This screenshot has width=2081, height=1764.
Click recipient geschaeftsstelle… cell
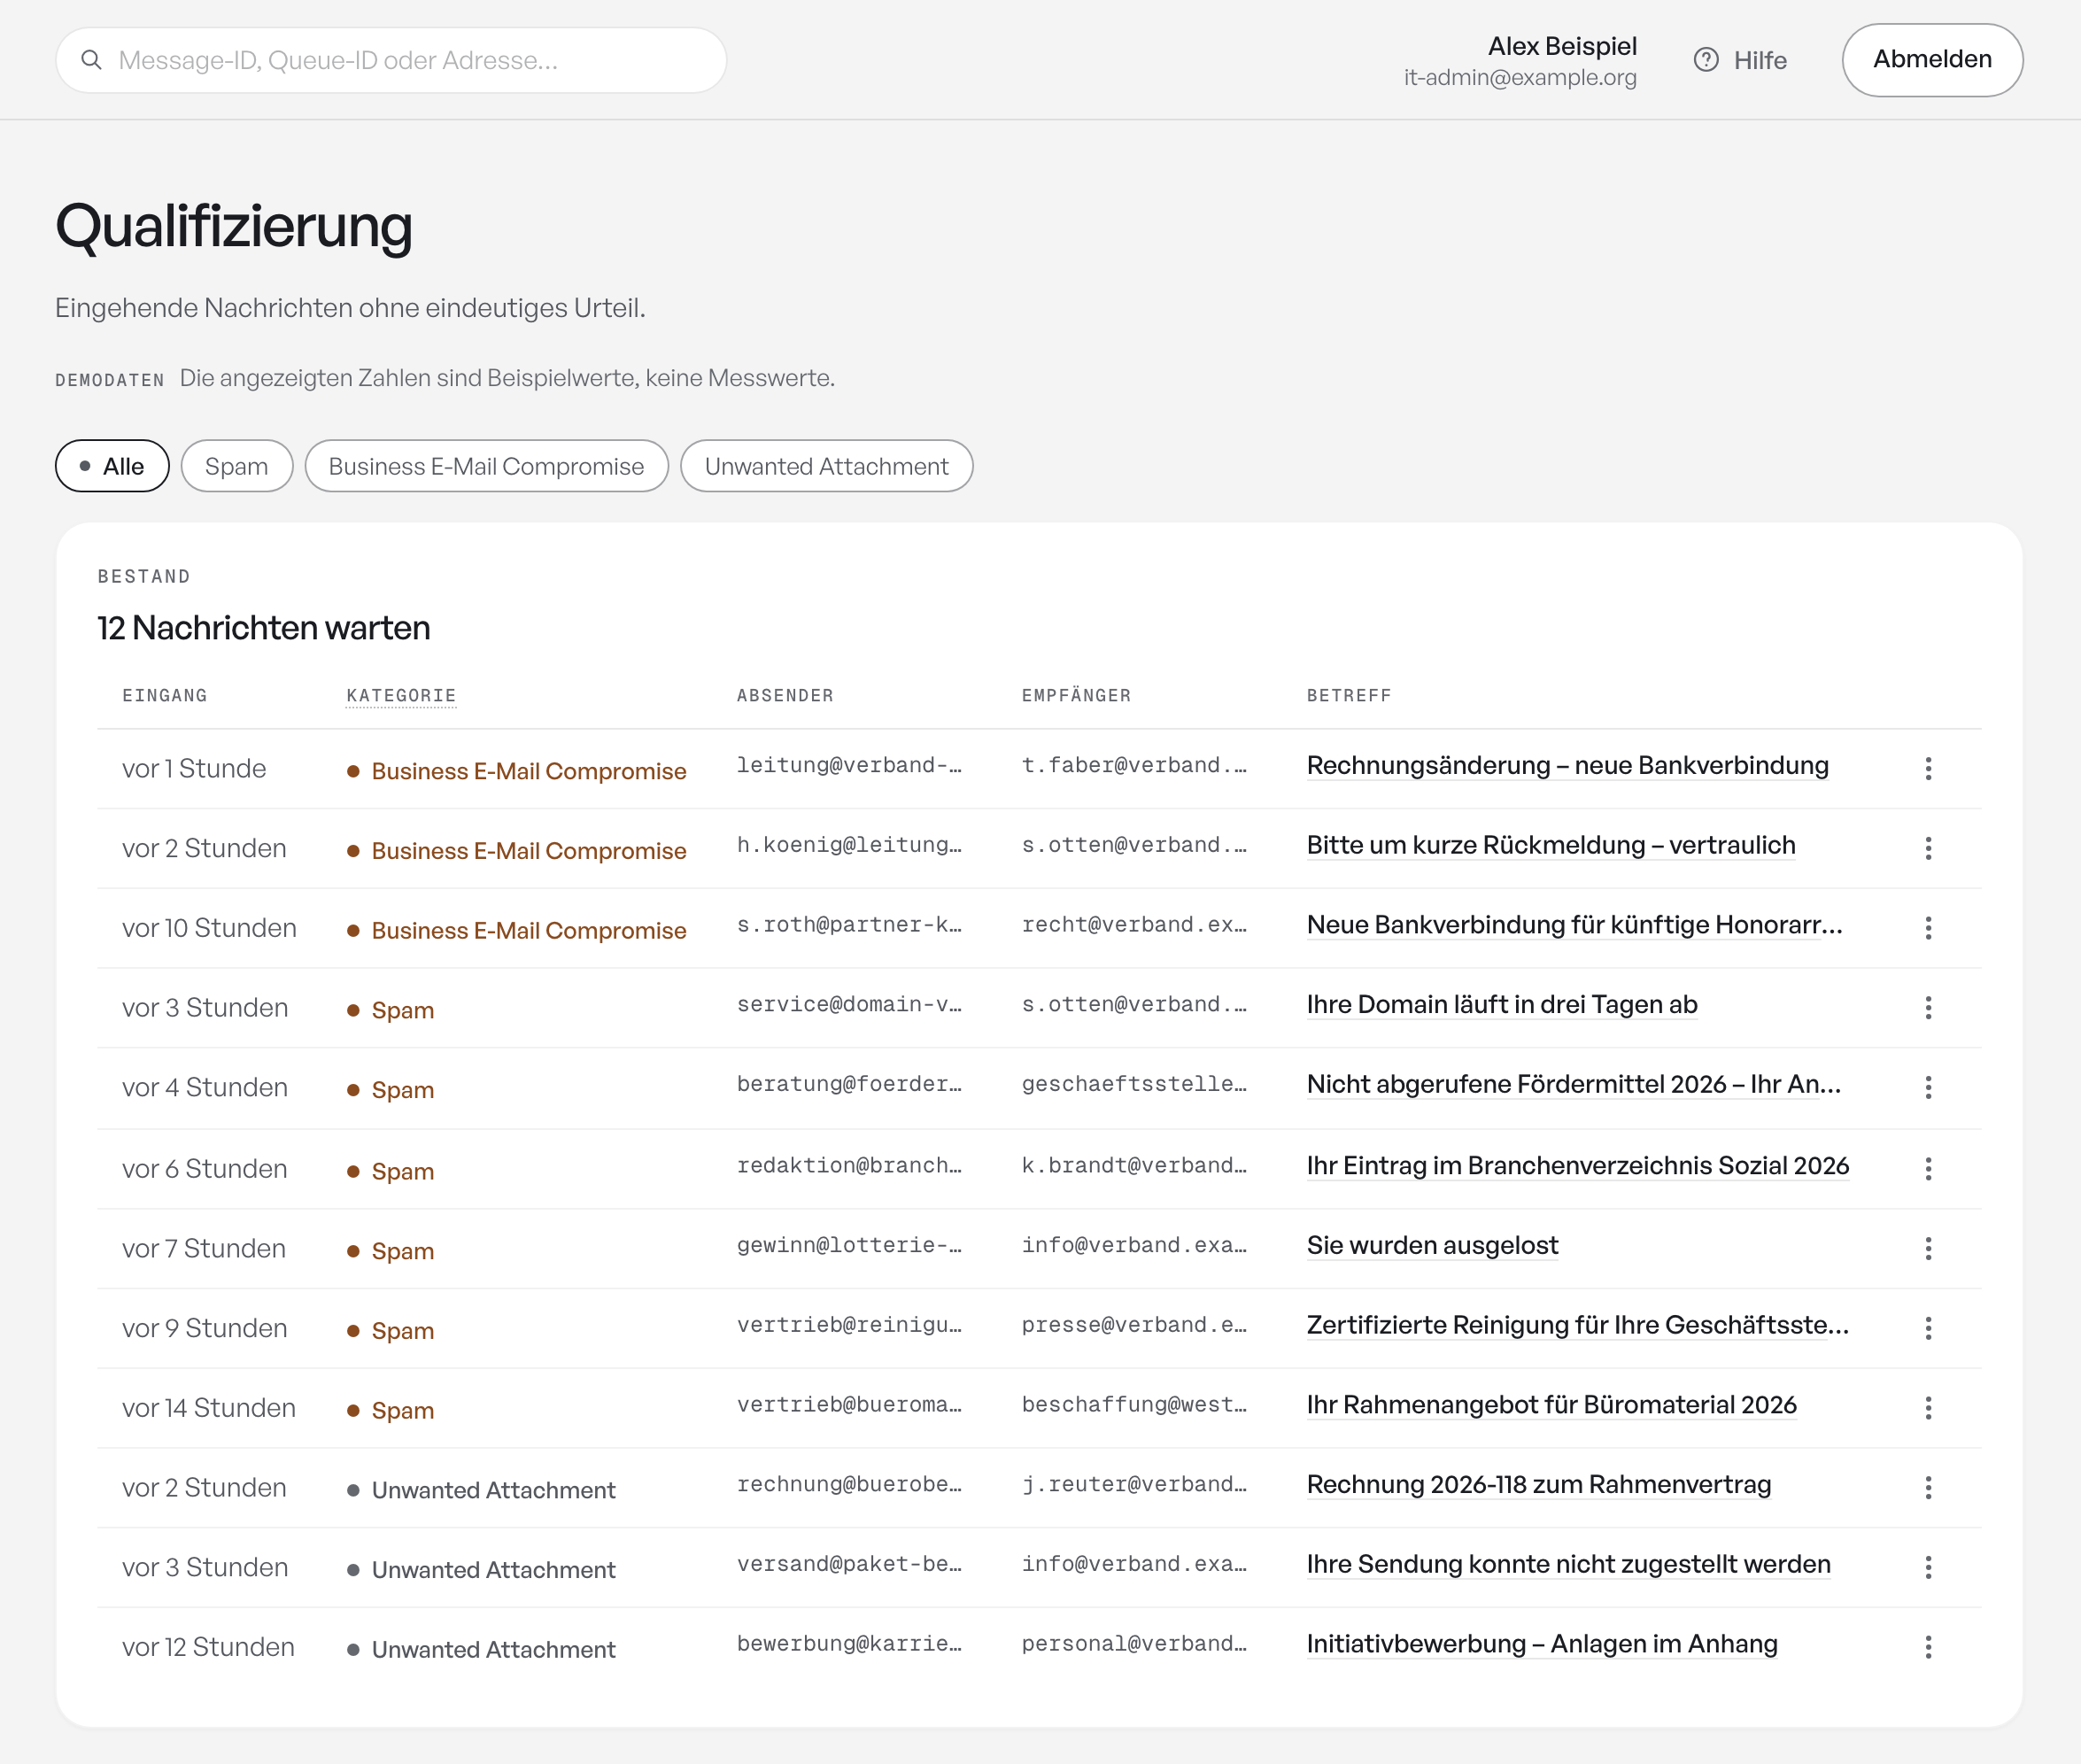(1134, 1084)
